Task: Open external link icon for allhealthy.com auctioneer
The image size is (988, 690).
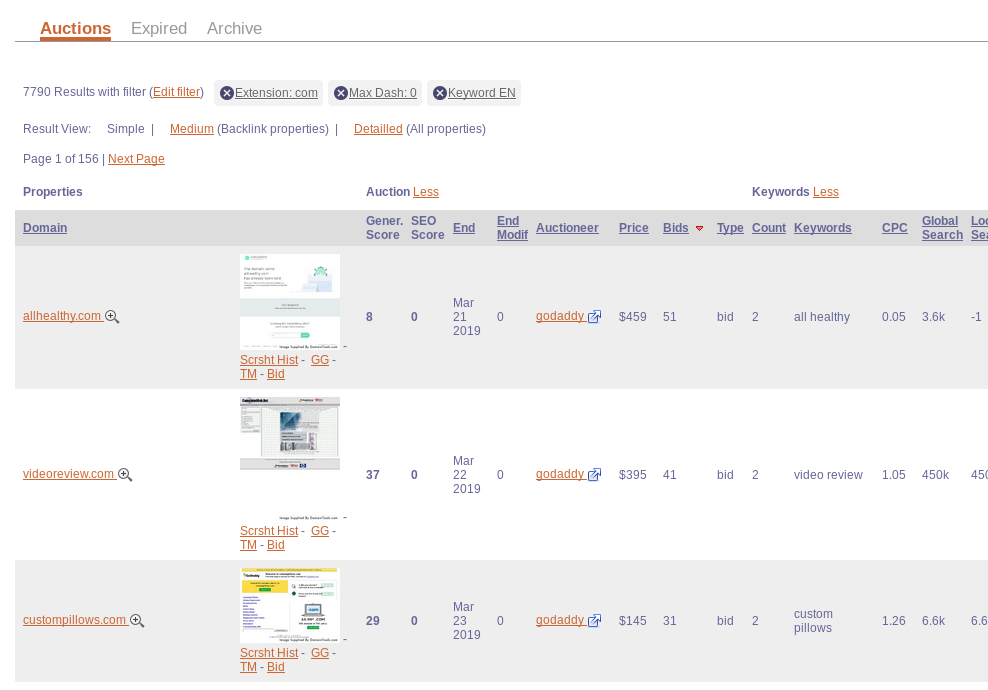Action: pyautogui.click(x=594, y=317)
